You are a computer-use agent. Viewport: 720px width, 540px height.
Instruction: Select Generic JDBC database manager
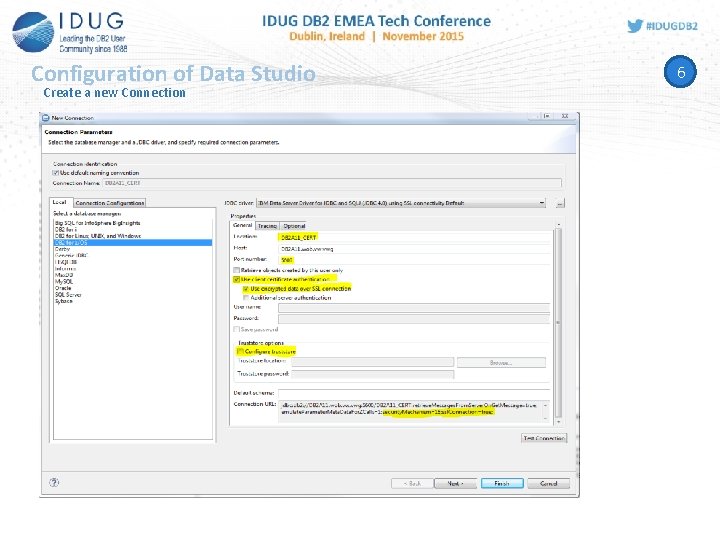pos(71,255)
